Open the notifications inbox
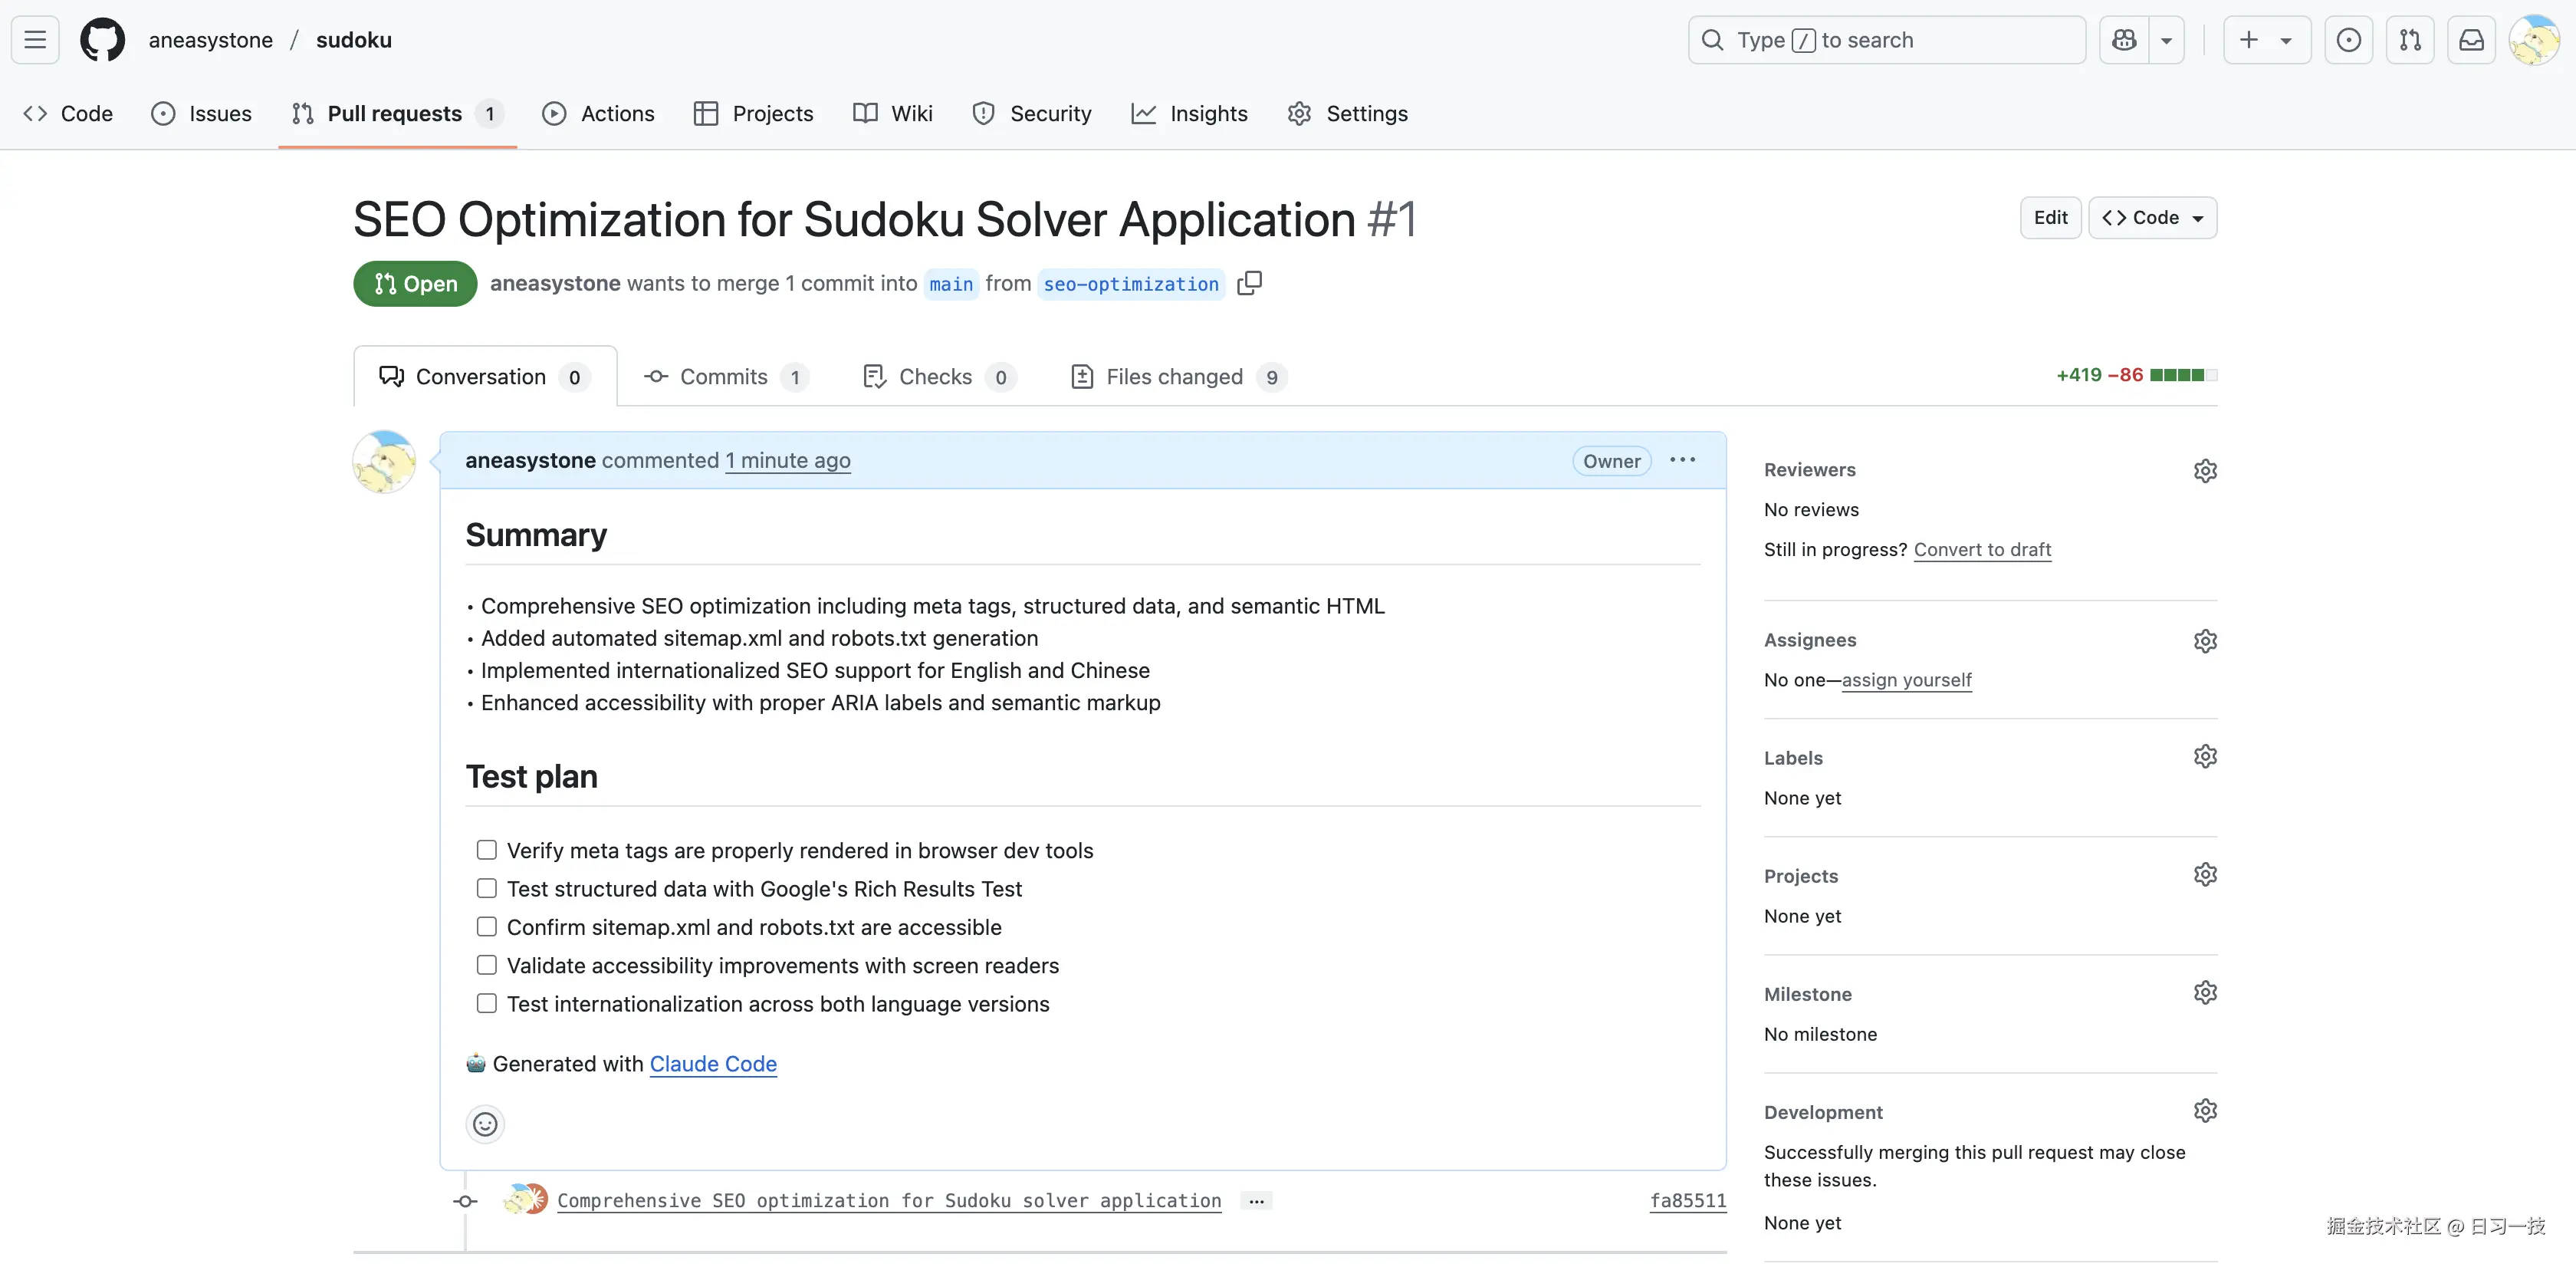The image size is (2576, 1267). [x=2471, y=39]
